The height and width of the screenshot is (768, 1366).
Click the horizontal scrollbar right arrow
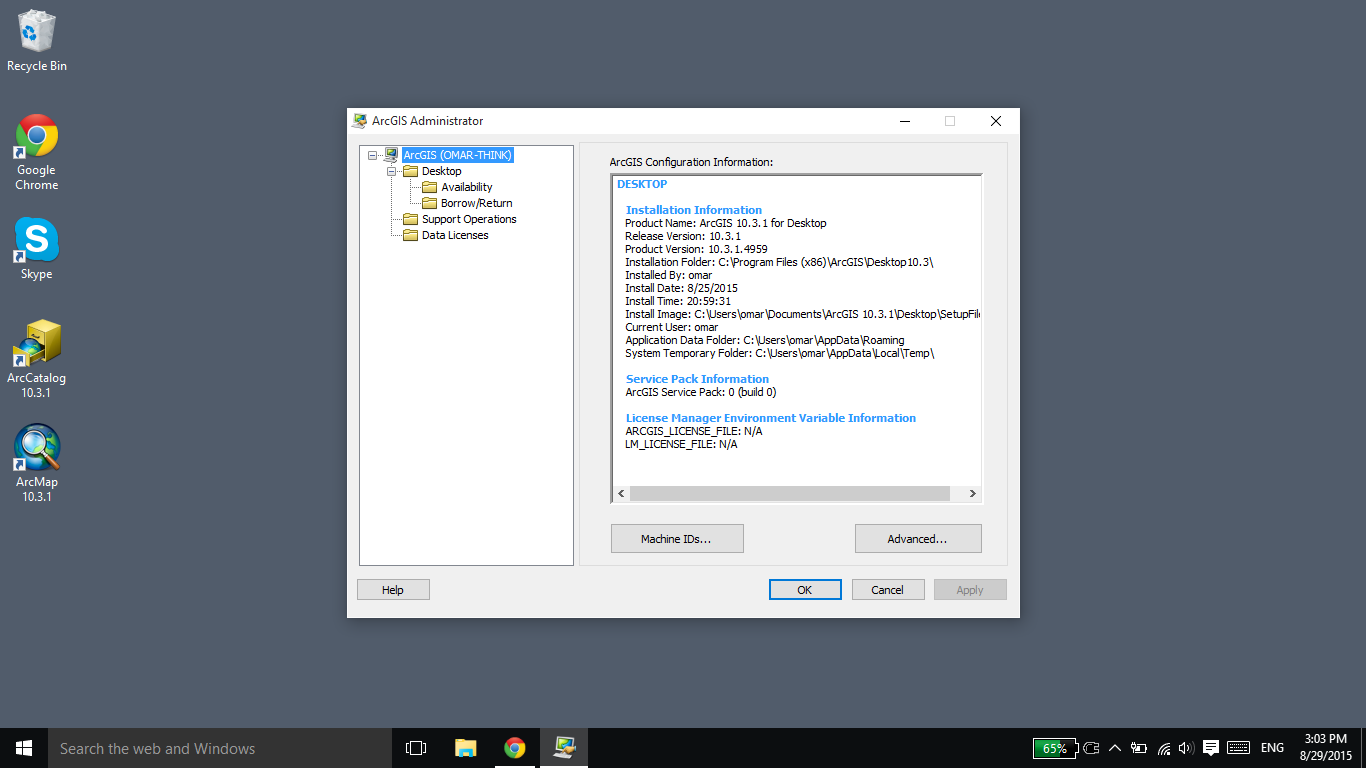(972, 494)
